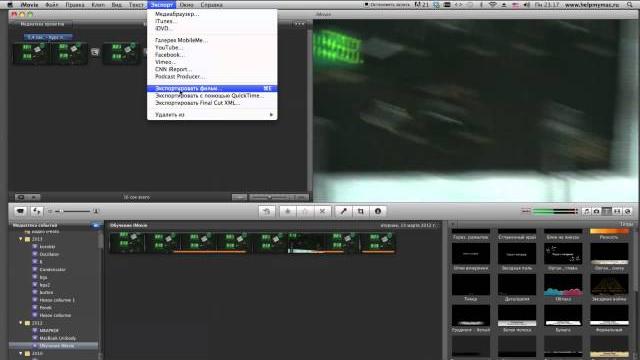
Task: Open the Правка menu
Action: click(x=75, y=5)
